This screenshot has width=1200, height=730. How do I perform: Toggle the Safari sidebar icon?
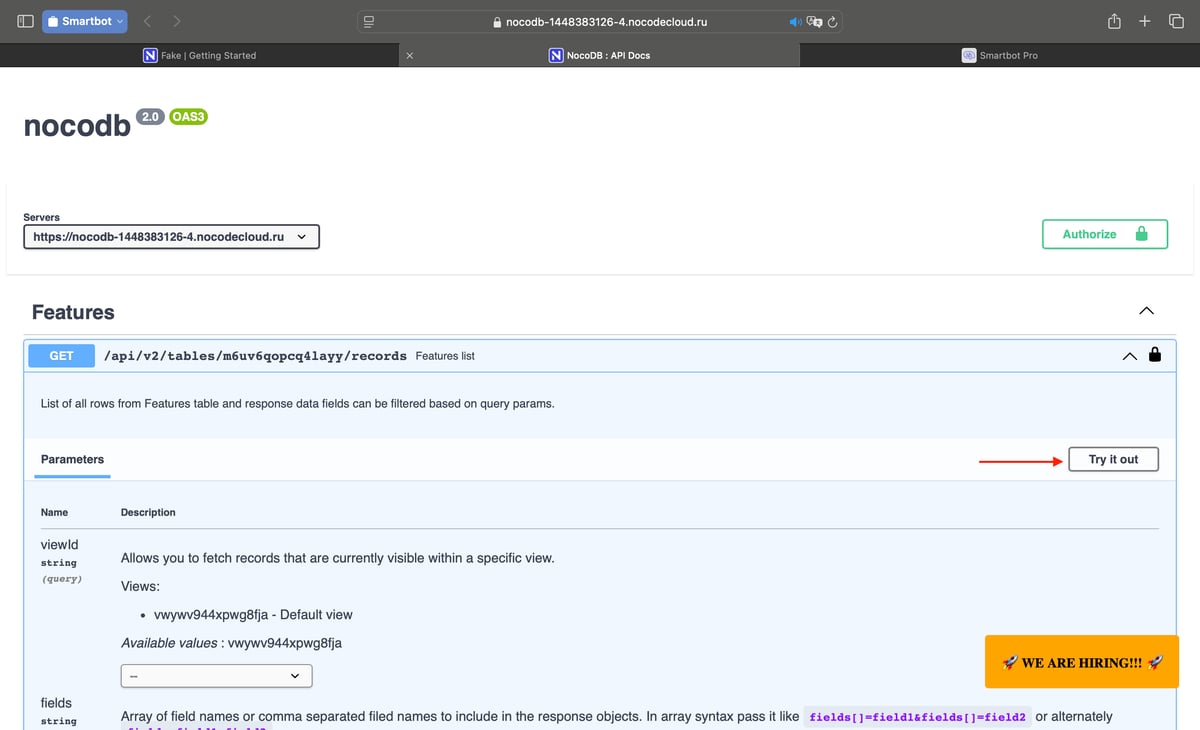(x=25, y=21)
